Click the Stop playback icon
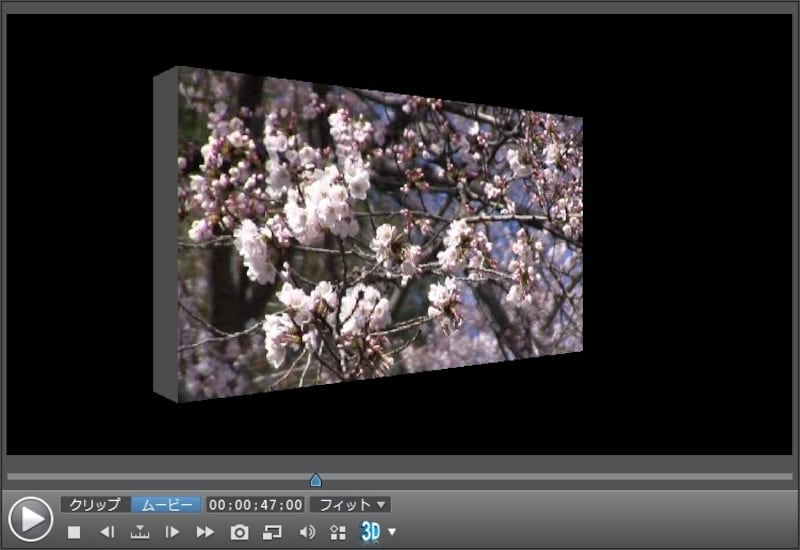The width and height of the screenshot is (800, 550). 74,532
